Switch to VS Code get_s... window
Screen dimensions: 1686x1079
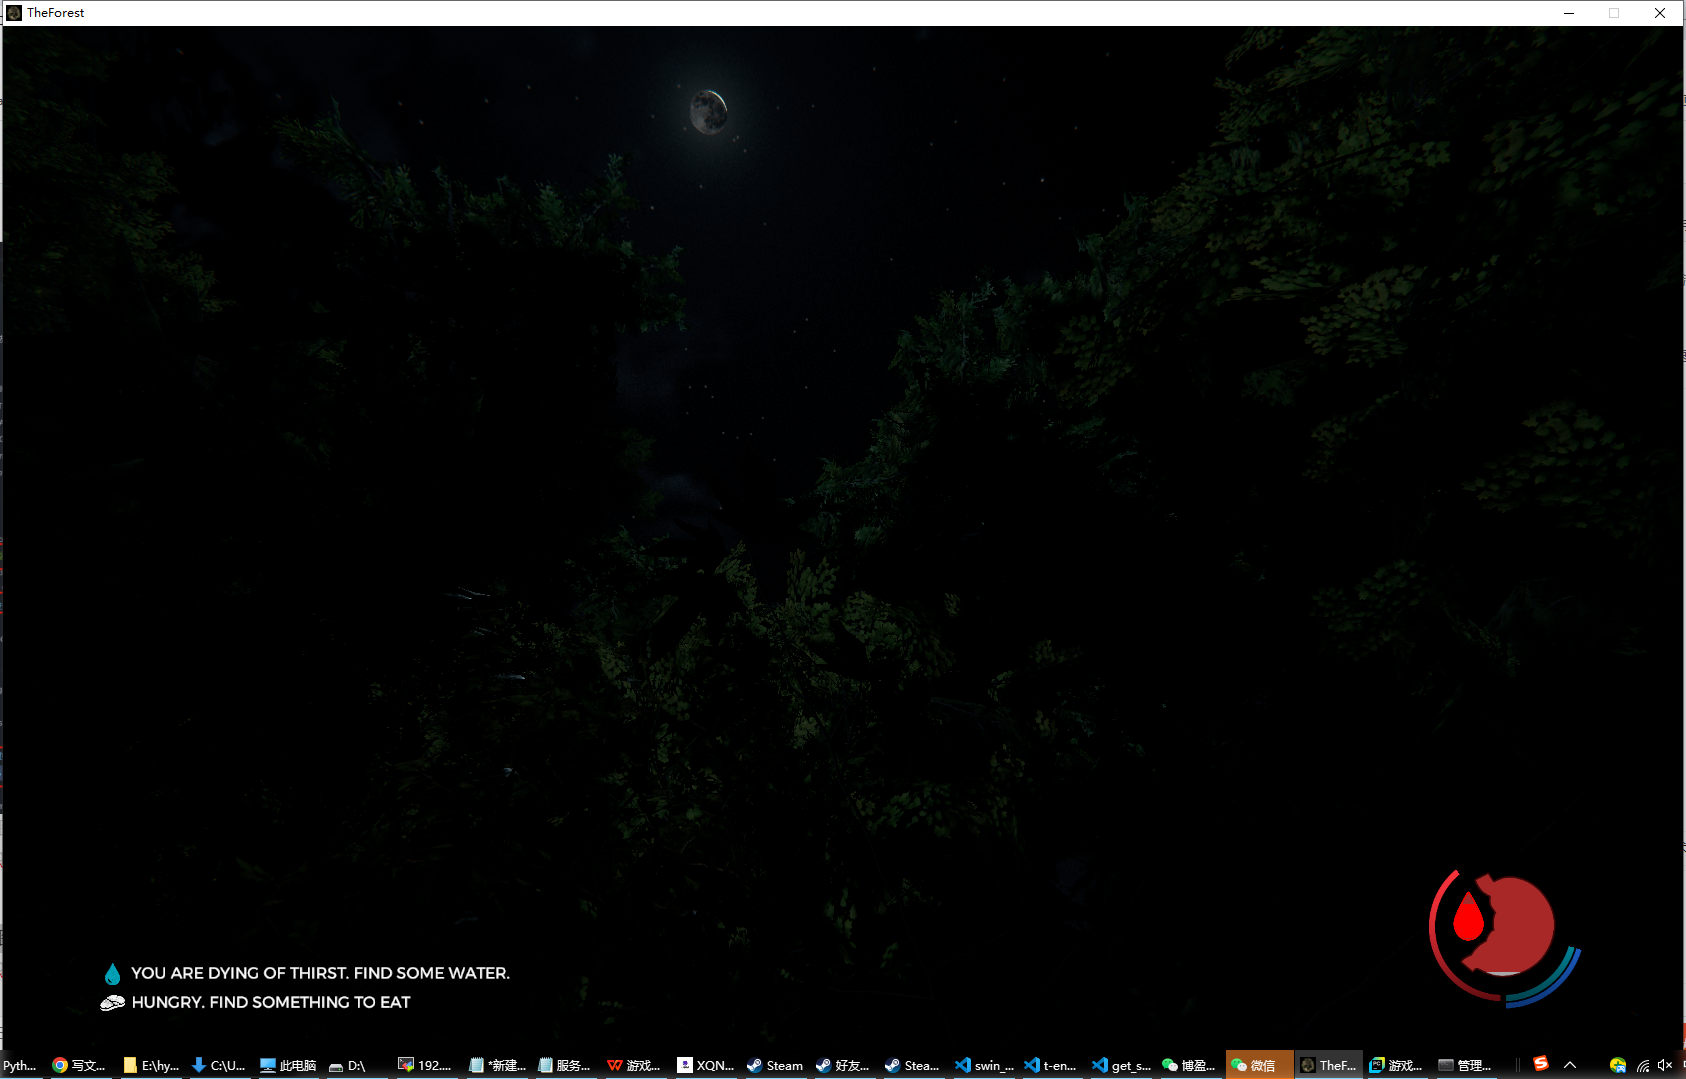coord(1122,1065)
